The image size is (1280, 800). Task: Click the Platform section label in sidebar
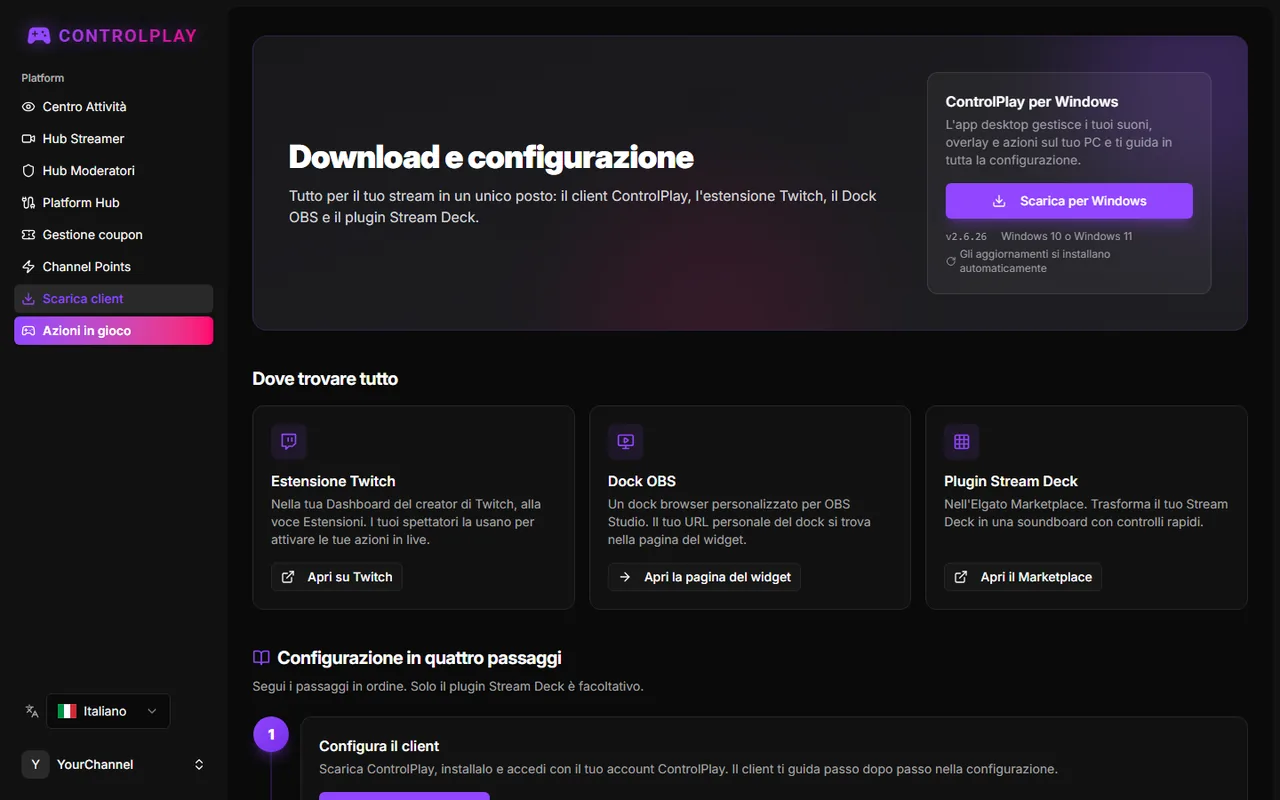(43, 78)
